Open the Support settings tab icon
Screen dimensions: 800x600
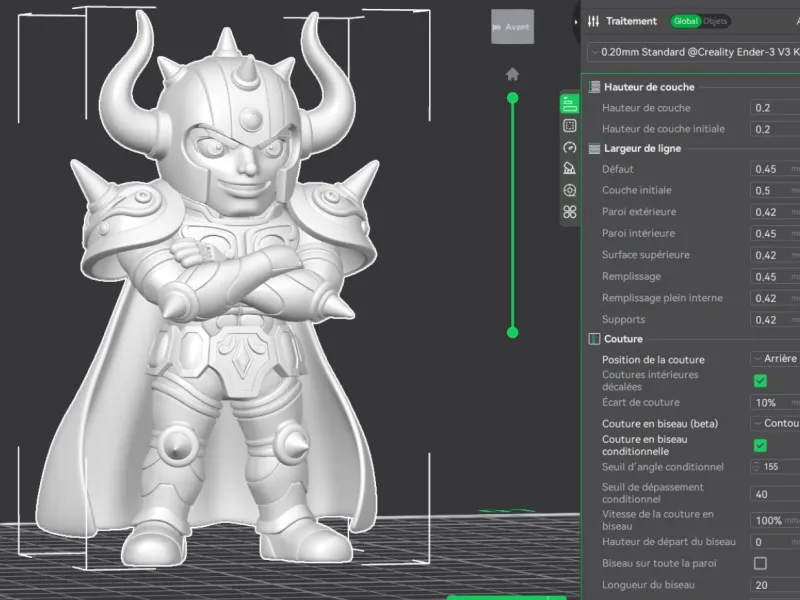pos(569,168)
